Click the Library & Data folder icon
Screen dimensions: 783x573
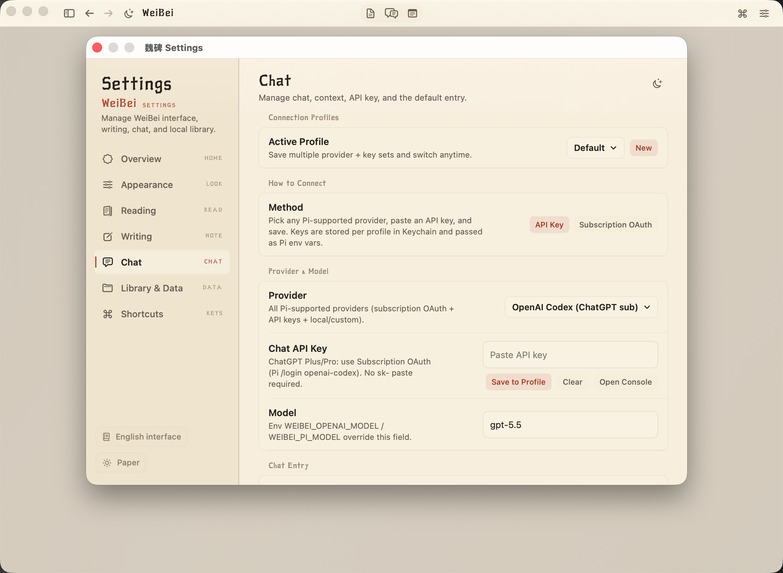pos(107,288)
